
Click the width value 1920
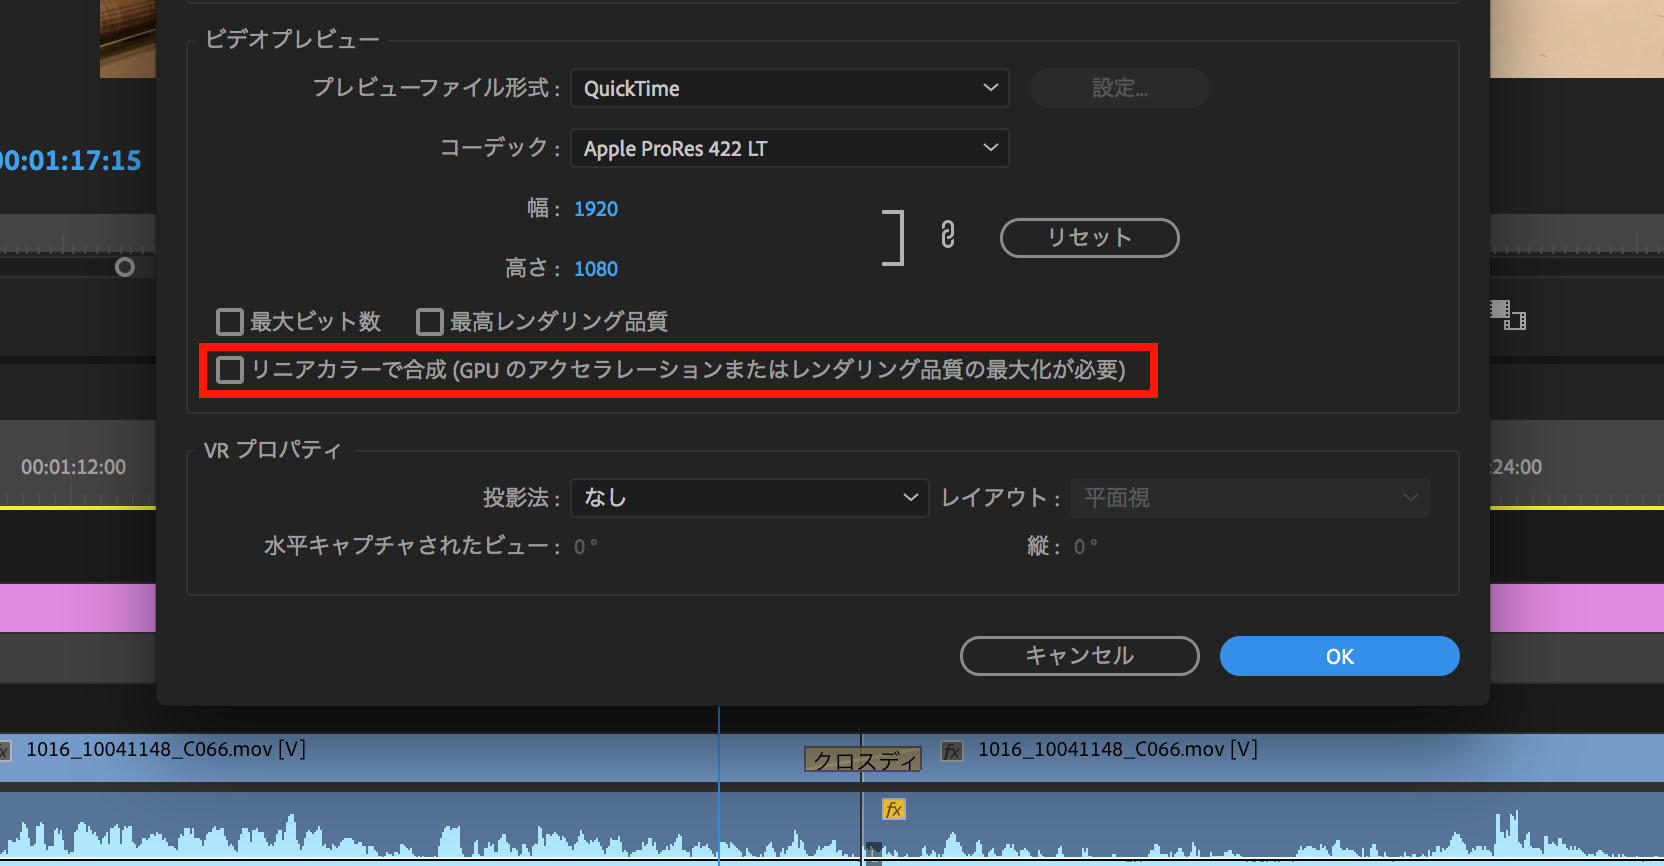596,209
